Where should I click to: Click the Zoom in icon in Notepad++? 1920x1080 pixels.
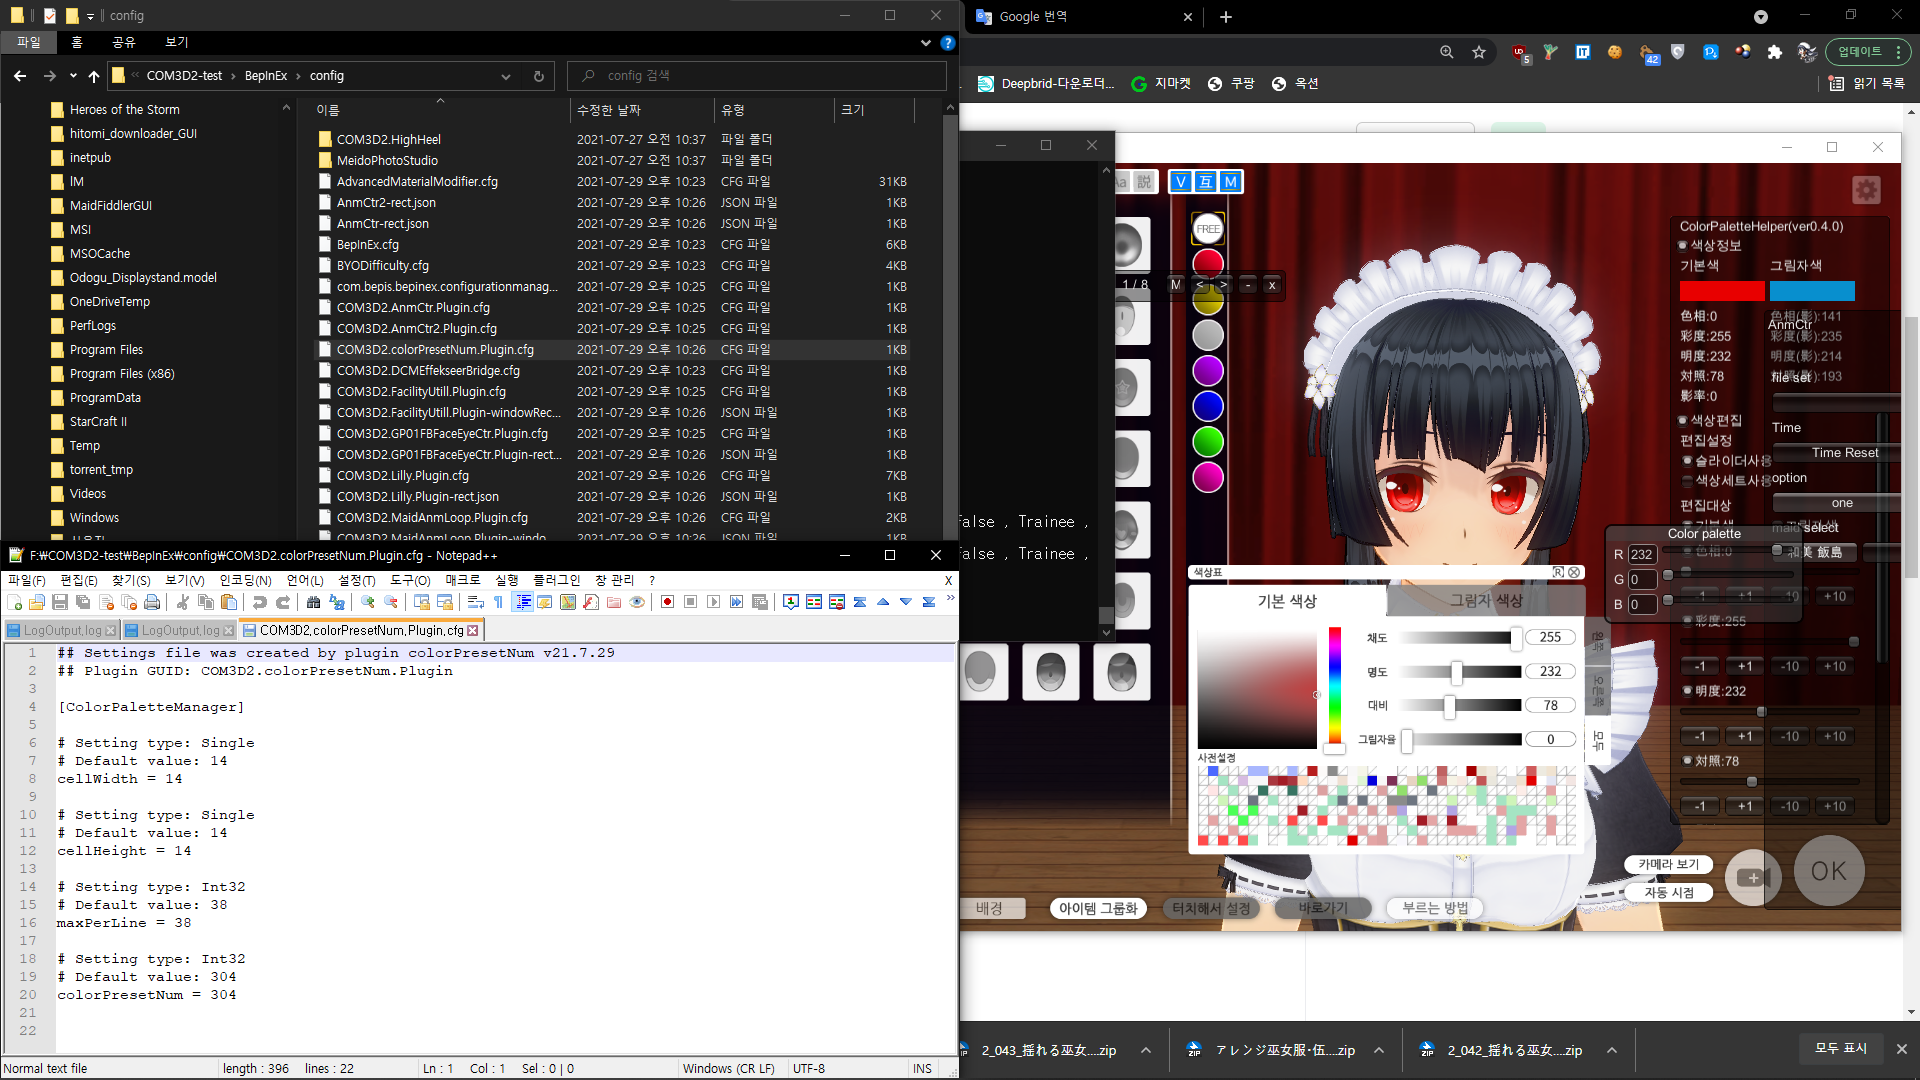coord(368,602)
